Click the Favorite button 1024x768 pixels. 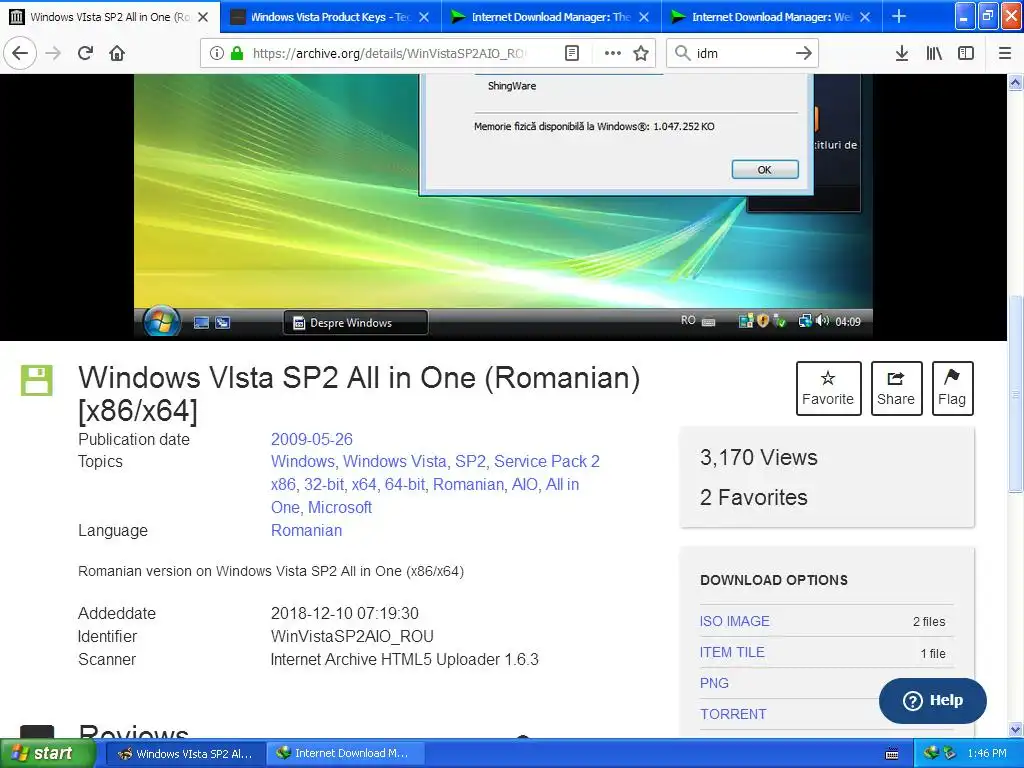point(828,388)
